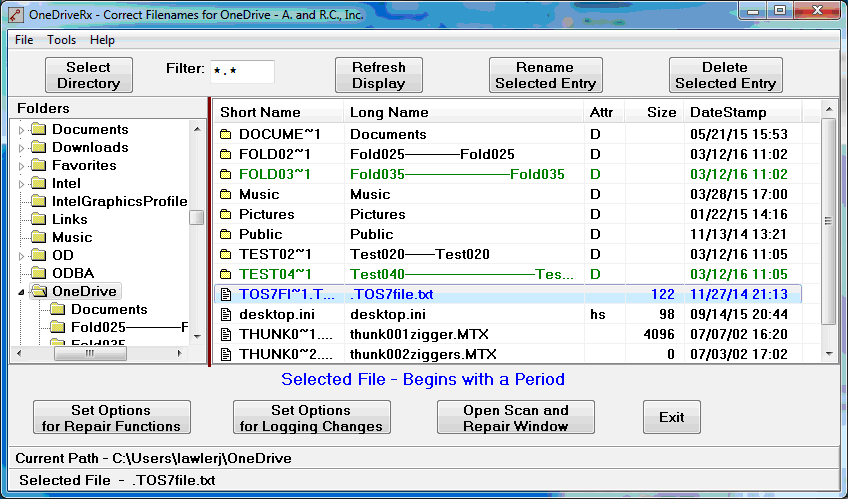Click the OneDriveRx app icon in title bar

[x=15, y=14]
